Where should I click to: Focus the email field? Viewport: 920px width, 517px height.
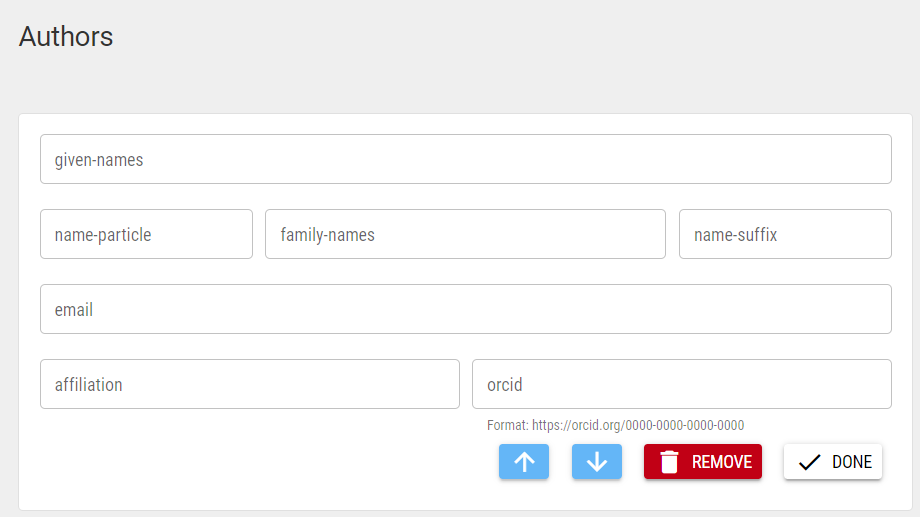(466, 309)
